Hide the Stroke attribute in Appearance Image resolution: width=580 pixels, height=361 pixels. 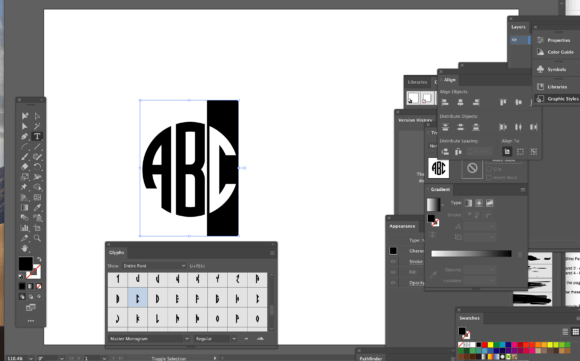tap(393, 262)
